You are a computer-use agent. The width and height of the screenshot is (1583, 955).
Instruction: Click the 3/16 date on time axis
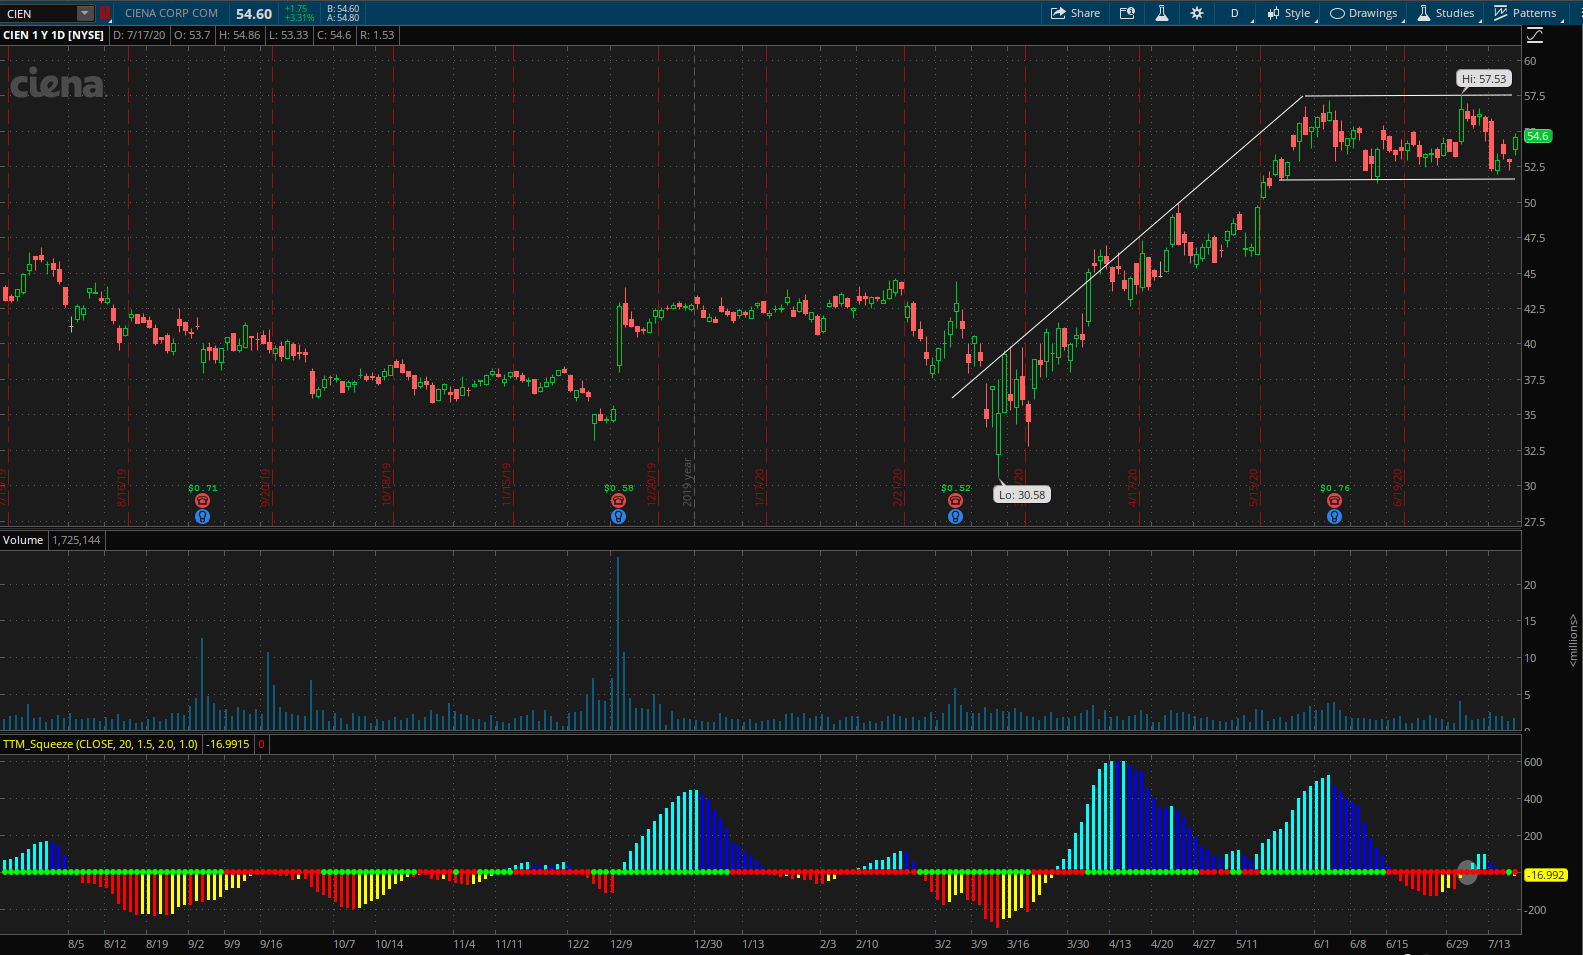tap(1018, 944)
